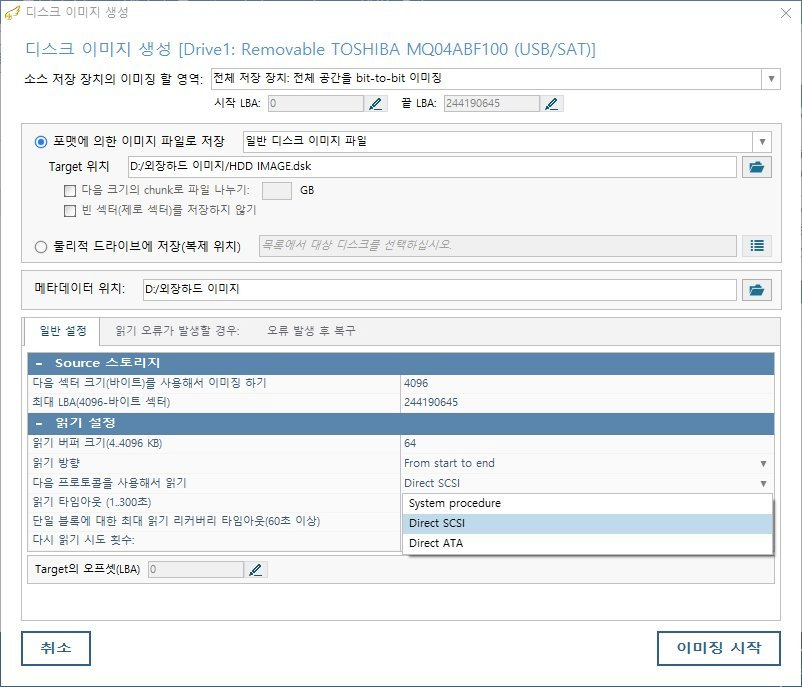Select 포맷에 의한 이미지 파일로 저장 radio option
802x687 pixels.
click(x=41, y=142)
